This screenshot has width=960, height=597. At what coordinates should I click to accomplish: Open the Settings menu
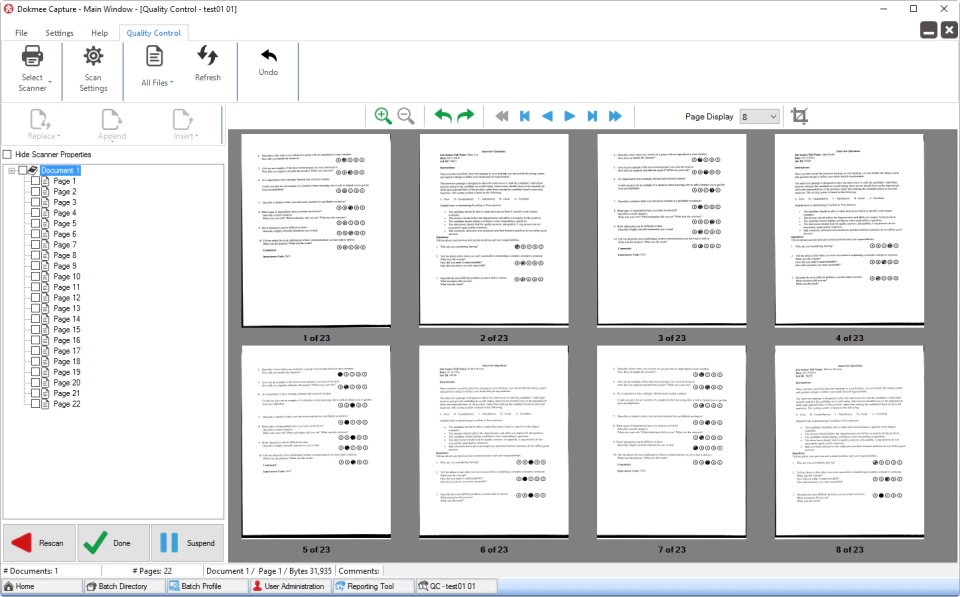(59, 33)
